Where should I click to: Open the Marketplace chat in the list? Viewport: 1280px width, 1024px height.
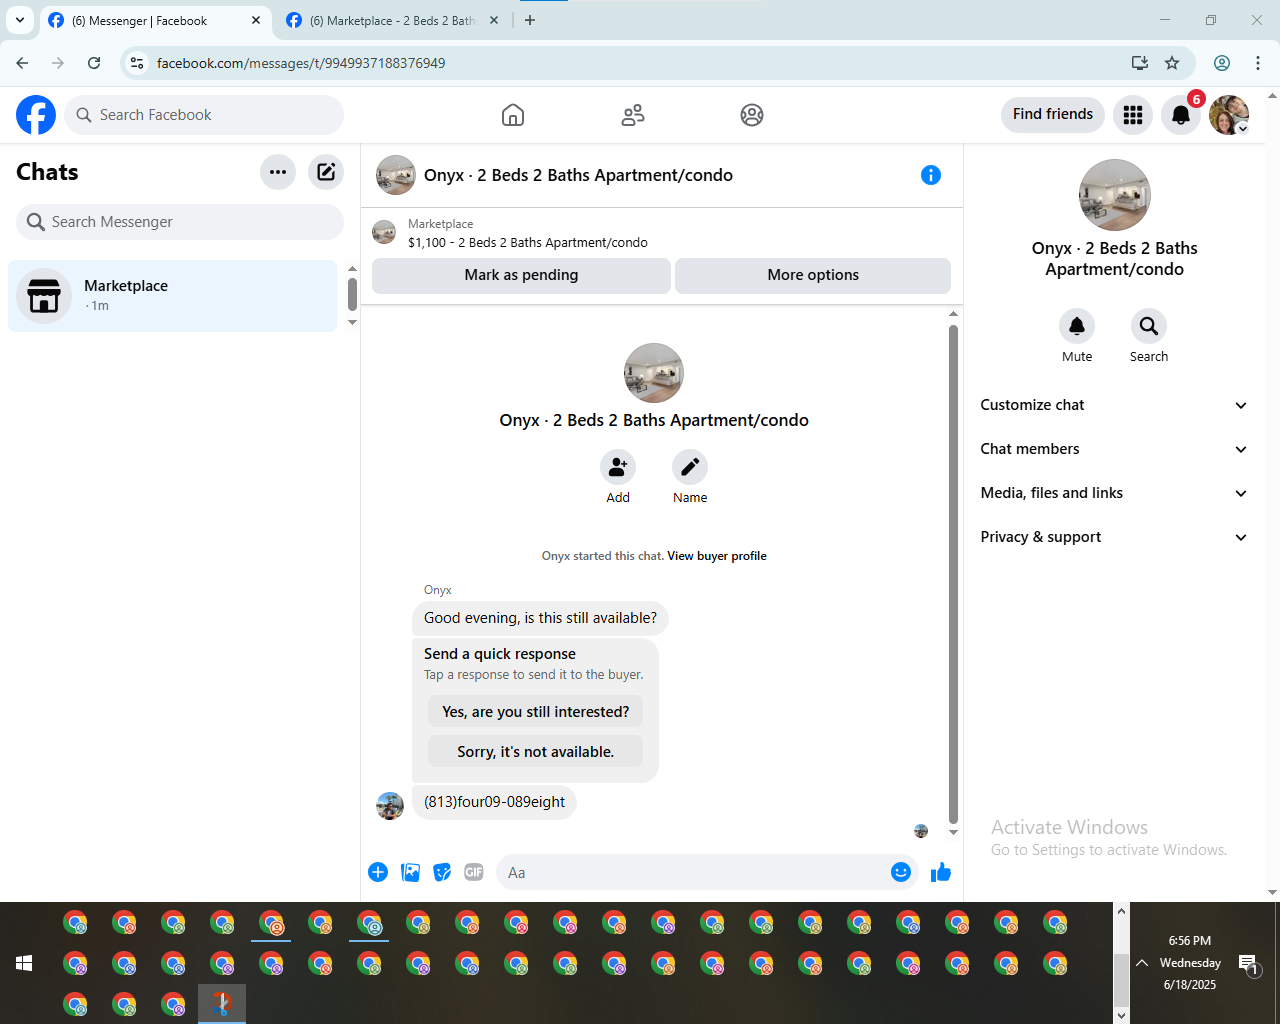[173, 296]
